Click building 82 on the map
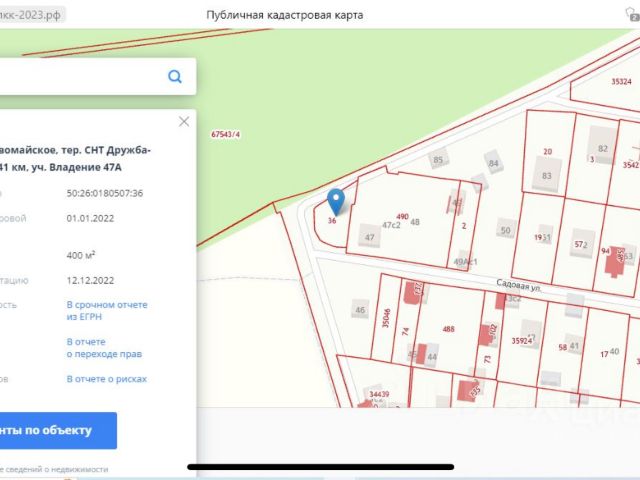The width and height of the screenshot is (640, 480). coord(602,145)
